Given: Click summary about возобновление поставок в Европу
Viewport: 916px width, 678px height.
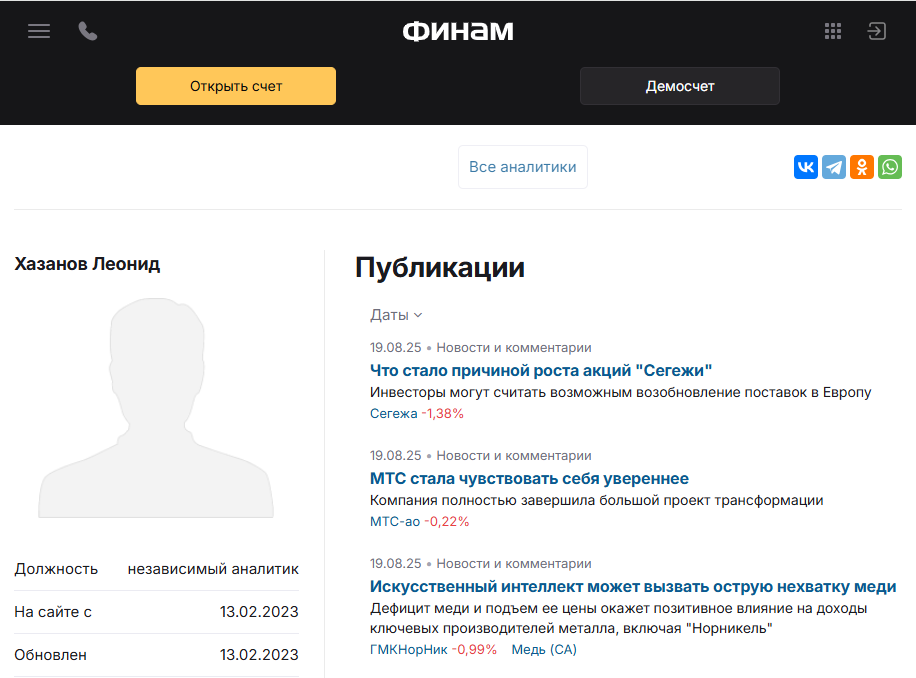Looking at the screenshot, I should [620, 392].
